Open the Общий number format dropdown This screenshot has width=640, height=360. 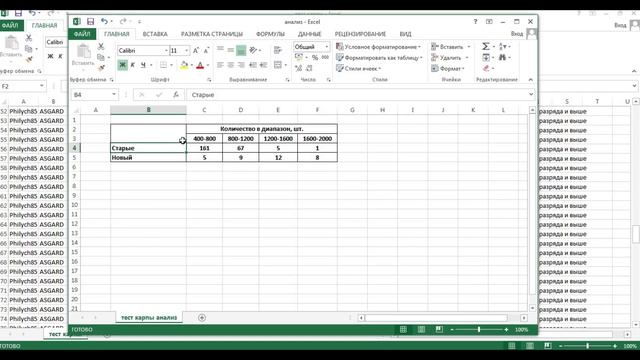tap(326, 47)
